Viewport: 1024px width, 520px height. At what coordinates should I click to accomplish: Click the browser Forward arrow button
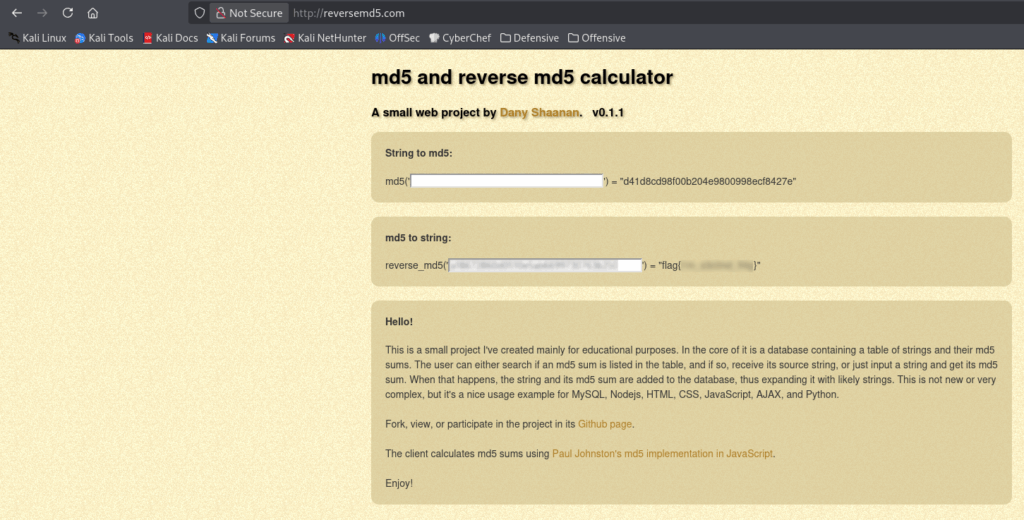pos(42,13)
